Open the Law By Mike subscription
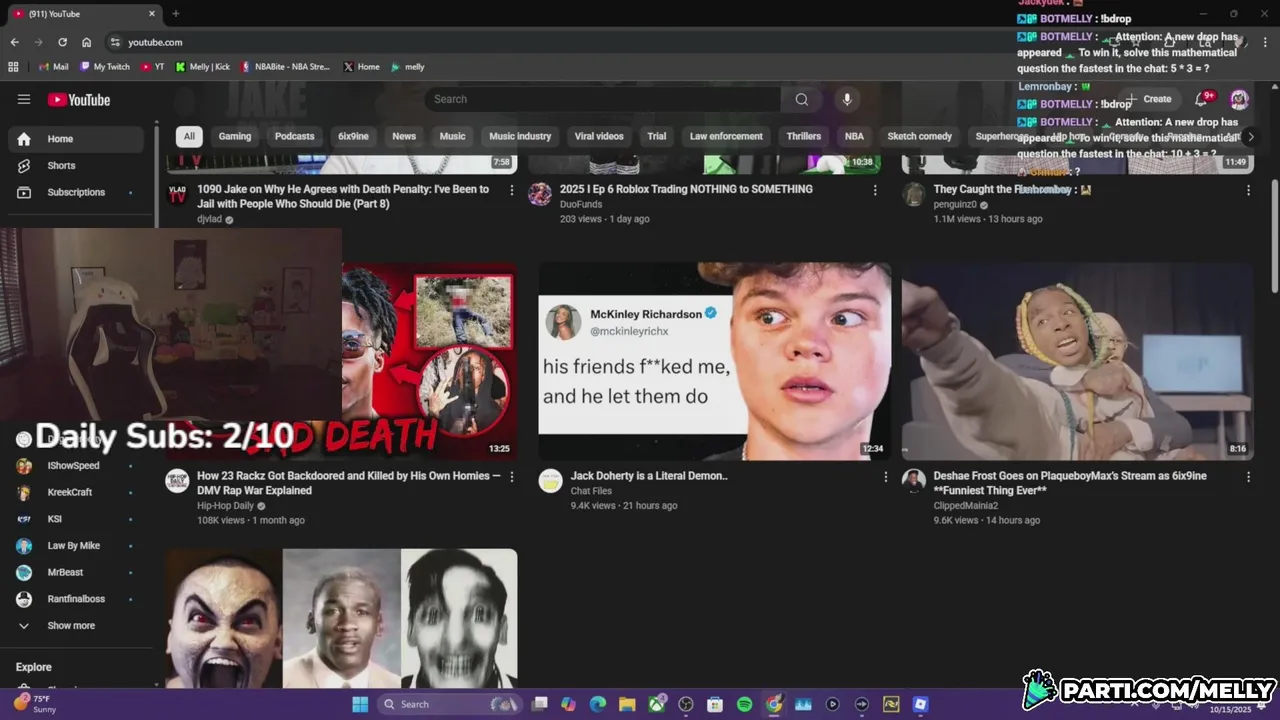 [x=76, y=545]
